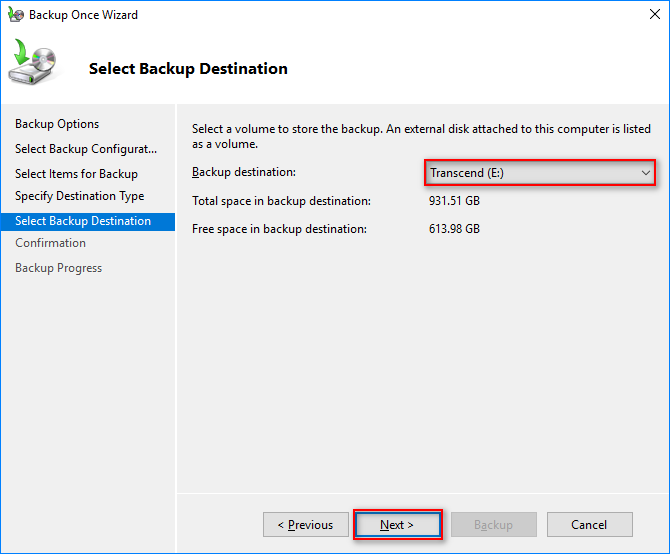Click the Confirmation step
Viewport: 670px width, 554px height.
(x=50, y=243)
